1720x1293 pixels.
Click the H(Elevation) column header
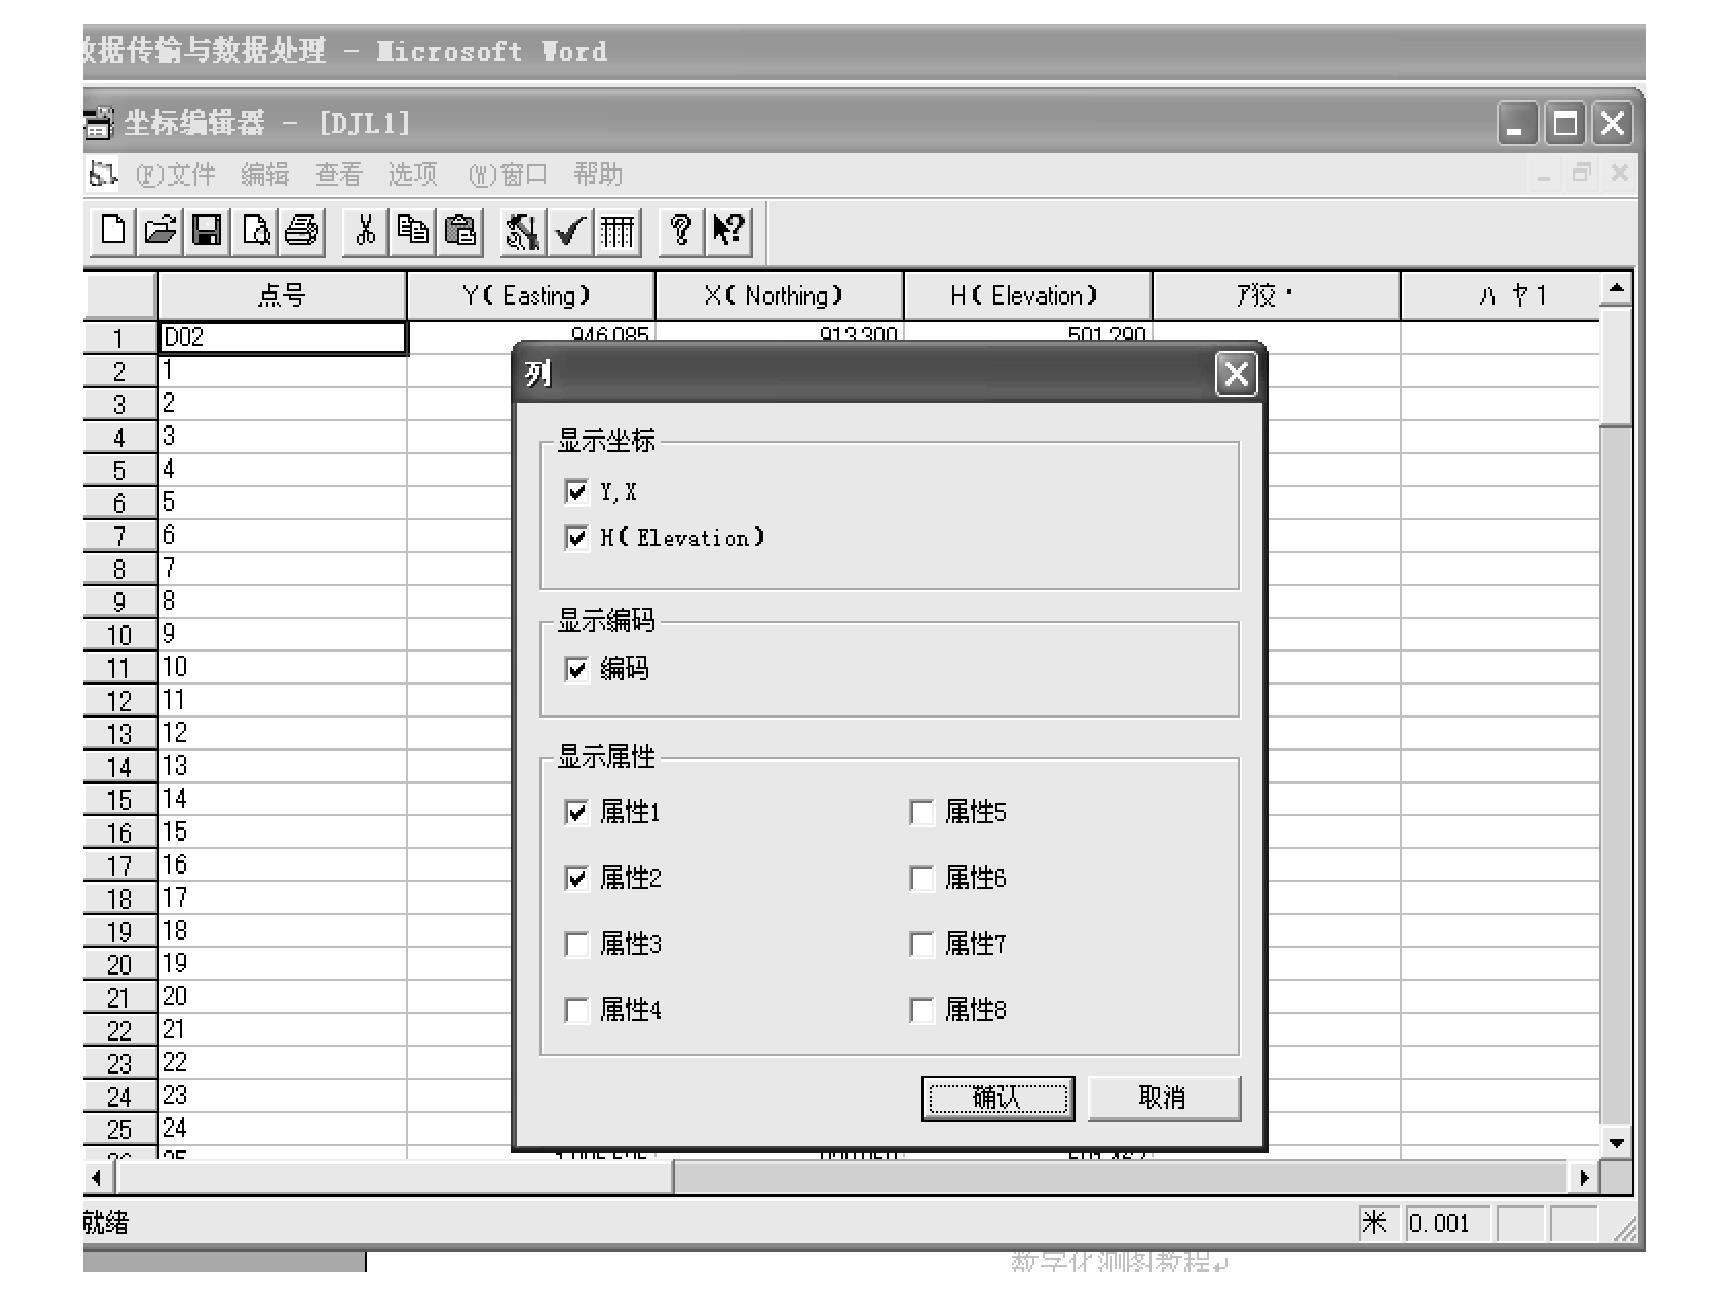tap(1028, 295)
